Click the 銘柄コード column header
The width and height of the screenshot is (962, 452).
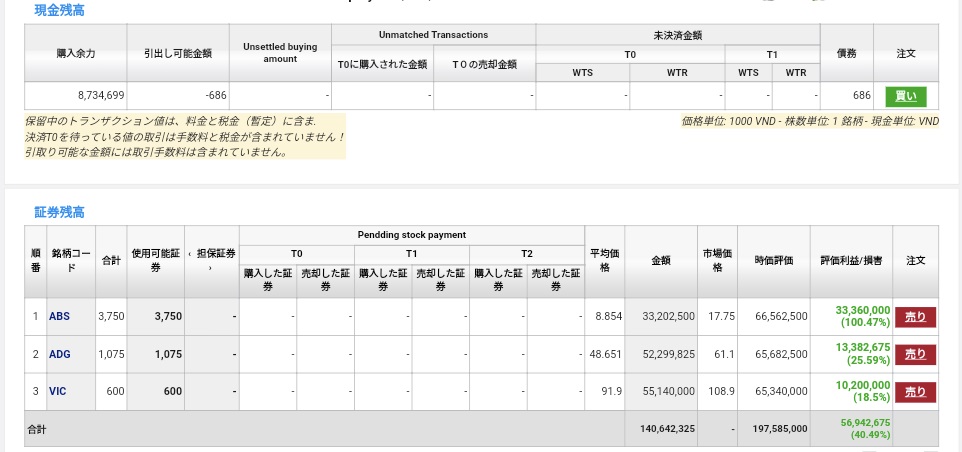[x=64, y=261]
